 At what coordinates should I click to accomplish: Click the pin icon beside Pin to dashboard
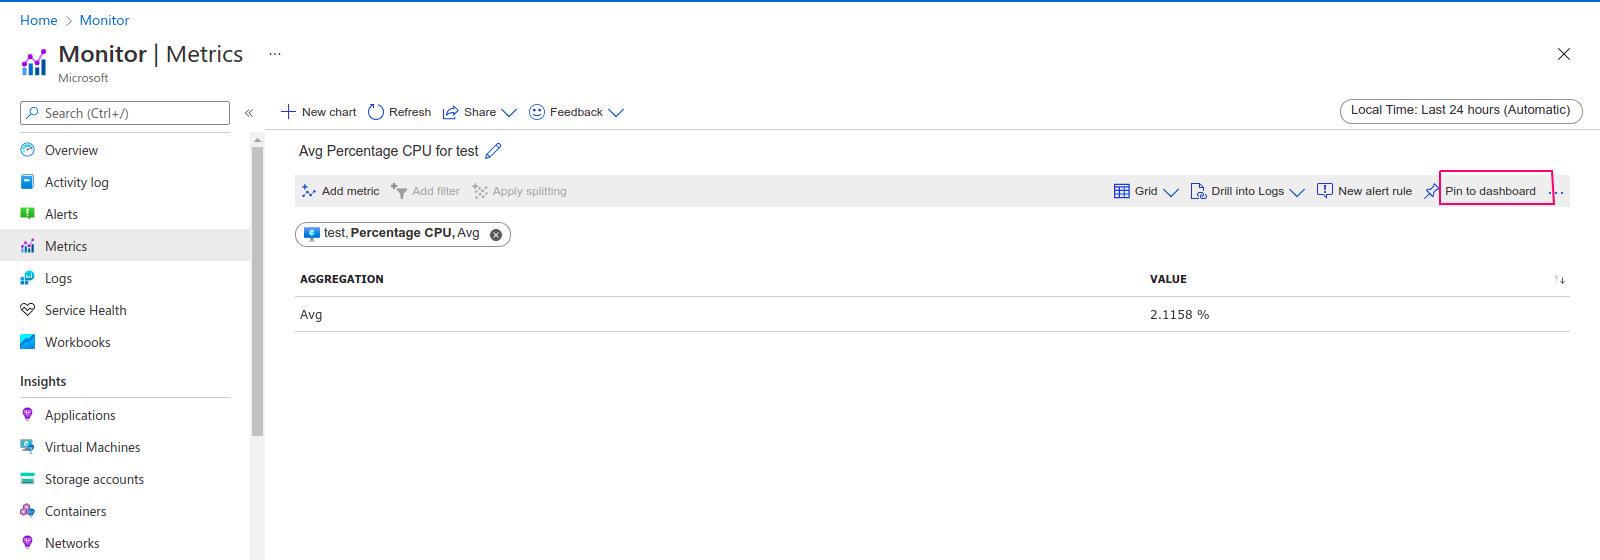tap(1432, 191)
